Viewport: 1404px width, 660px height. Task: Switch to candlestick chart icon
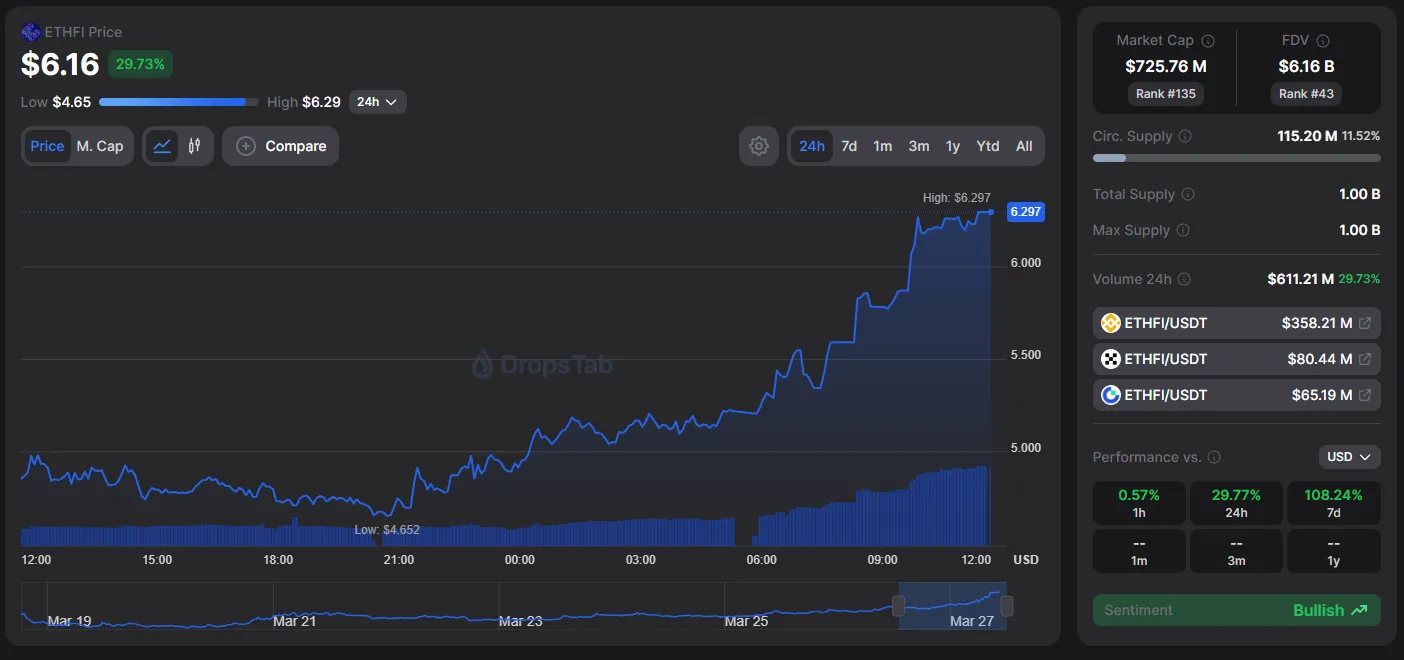pyautogui.click(x=194, y=146)
